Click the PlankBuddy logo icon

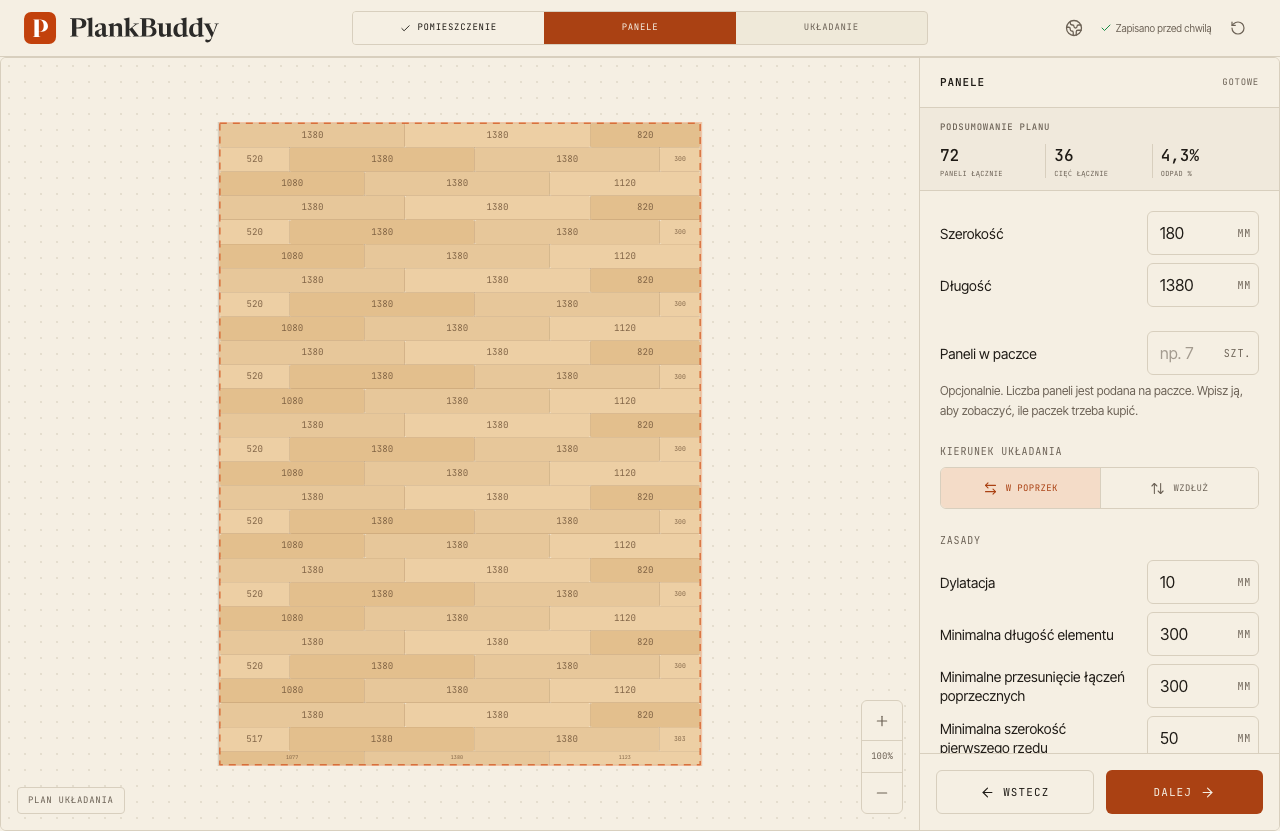click(x=40, y=28)
